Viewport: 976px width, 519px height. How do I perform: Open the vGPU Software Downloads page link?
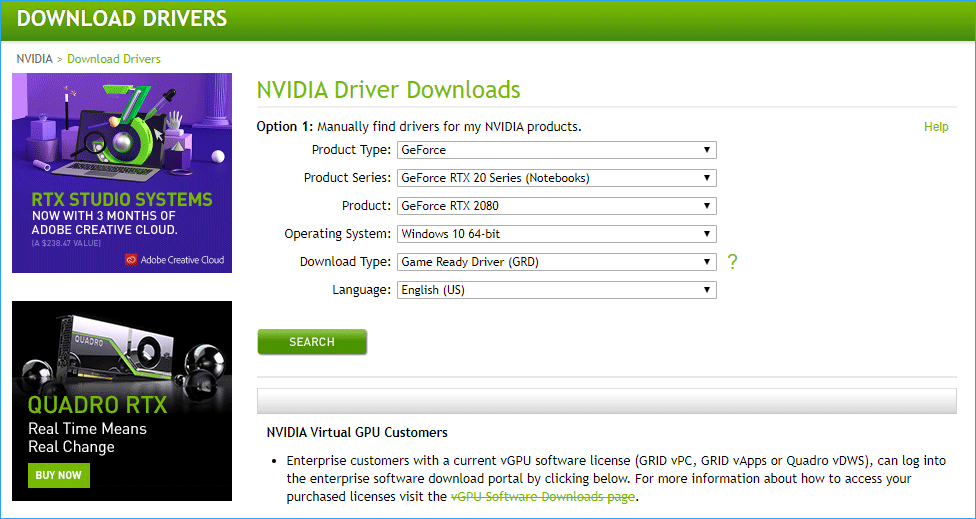click(542, 497)
